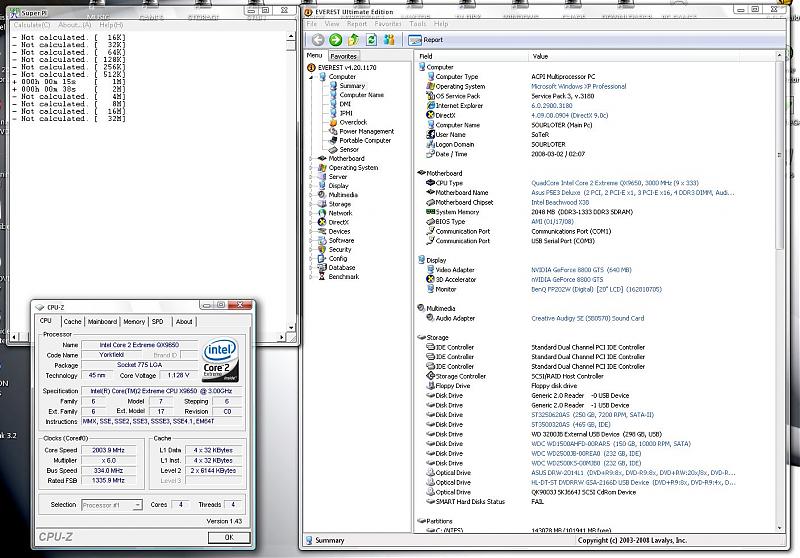Click Creative Audigy SE sound card link

point(588,318)
